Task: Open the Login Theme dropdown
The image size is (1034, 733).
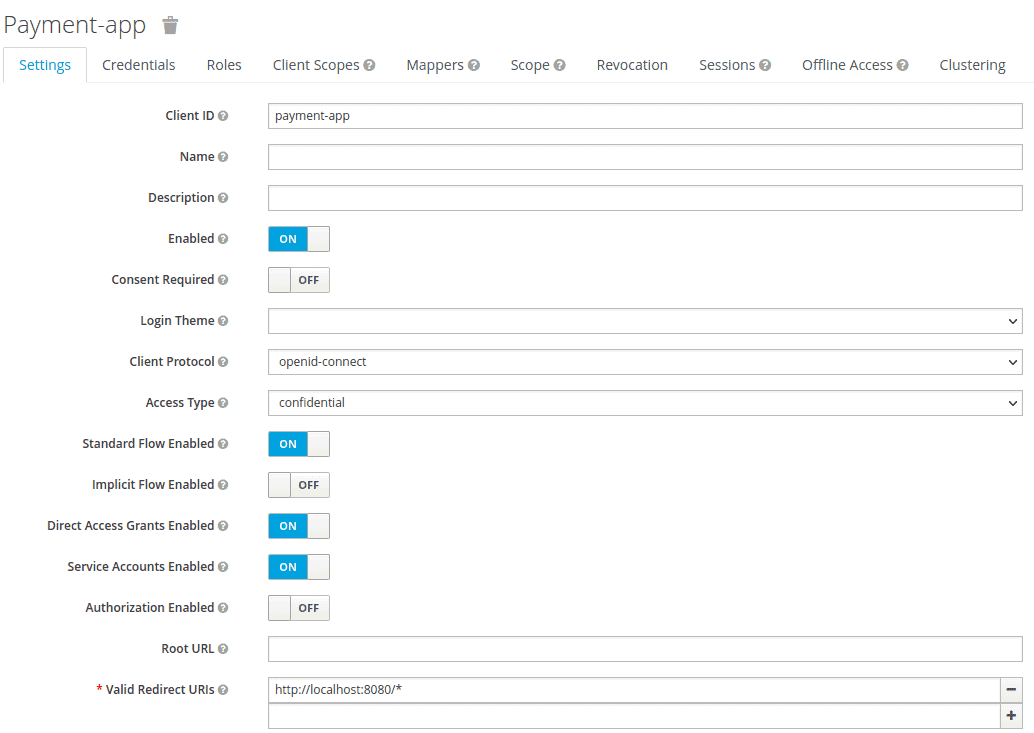Action: click(x=645, y=321)
